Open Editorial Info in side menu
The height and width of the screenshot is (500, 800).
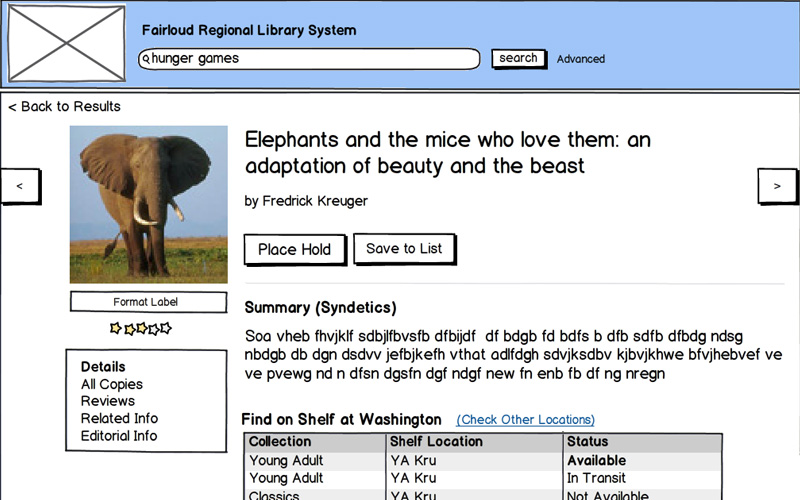119,436
